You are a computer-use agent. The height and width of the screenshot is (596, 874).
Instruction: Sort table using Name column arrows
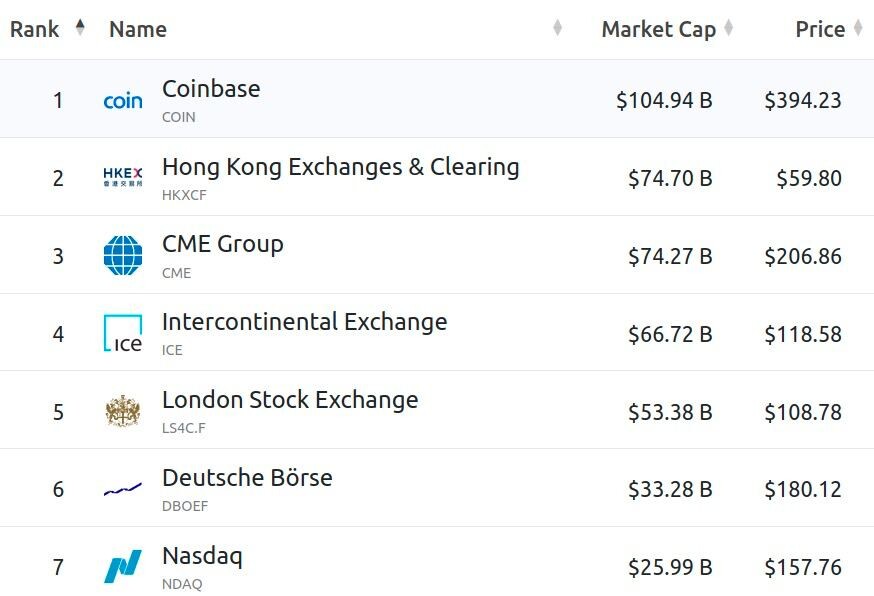557,27
